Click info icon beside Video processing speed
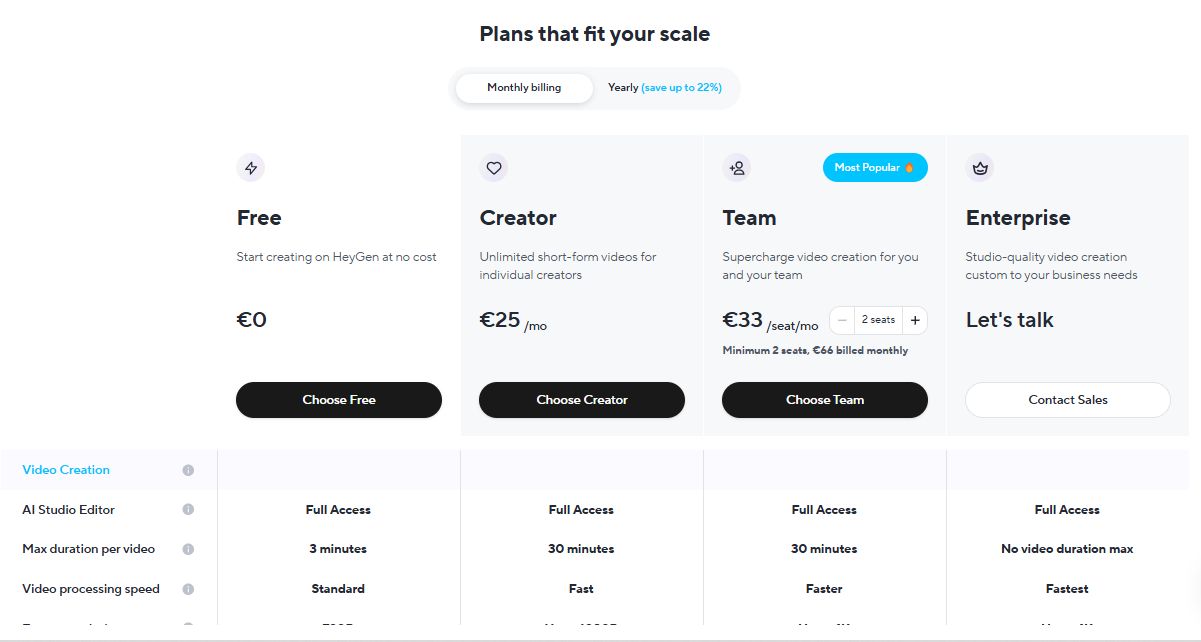The width and height of the screenshot is (1201, 642). tap(188, 589)
